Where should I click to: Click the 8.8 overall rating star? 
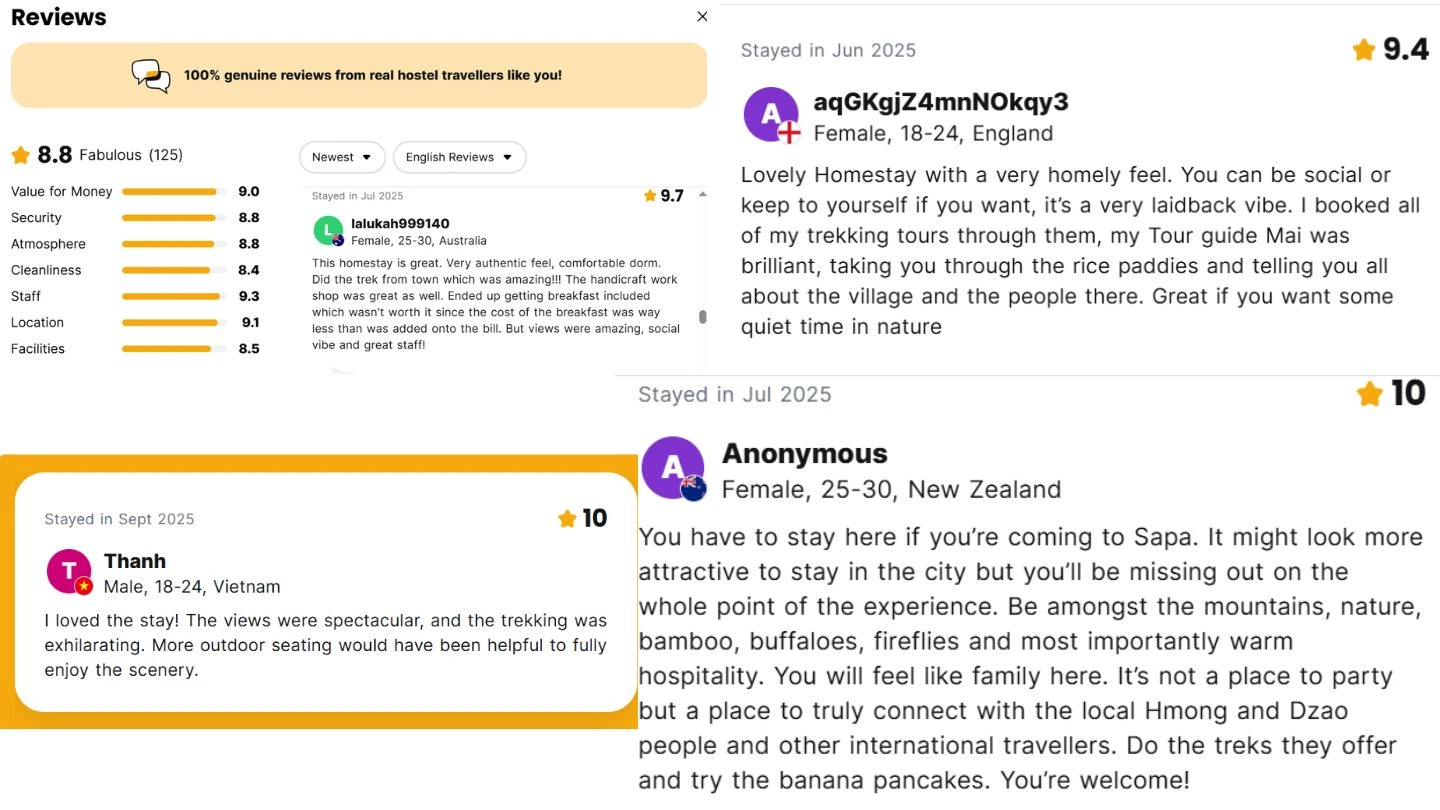click(x=21, y=155)
